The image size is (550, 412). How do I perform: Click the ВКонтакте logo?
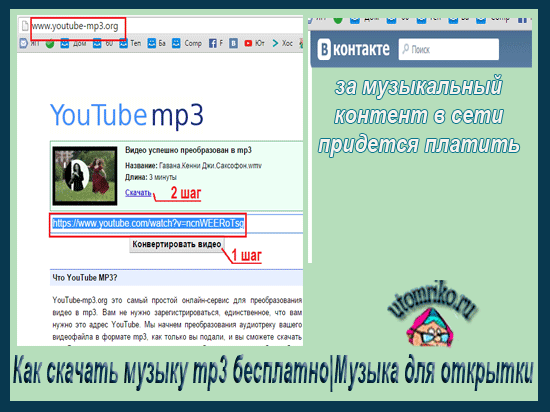point(354,49)
